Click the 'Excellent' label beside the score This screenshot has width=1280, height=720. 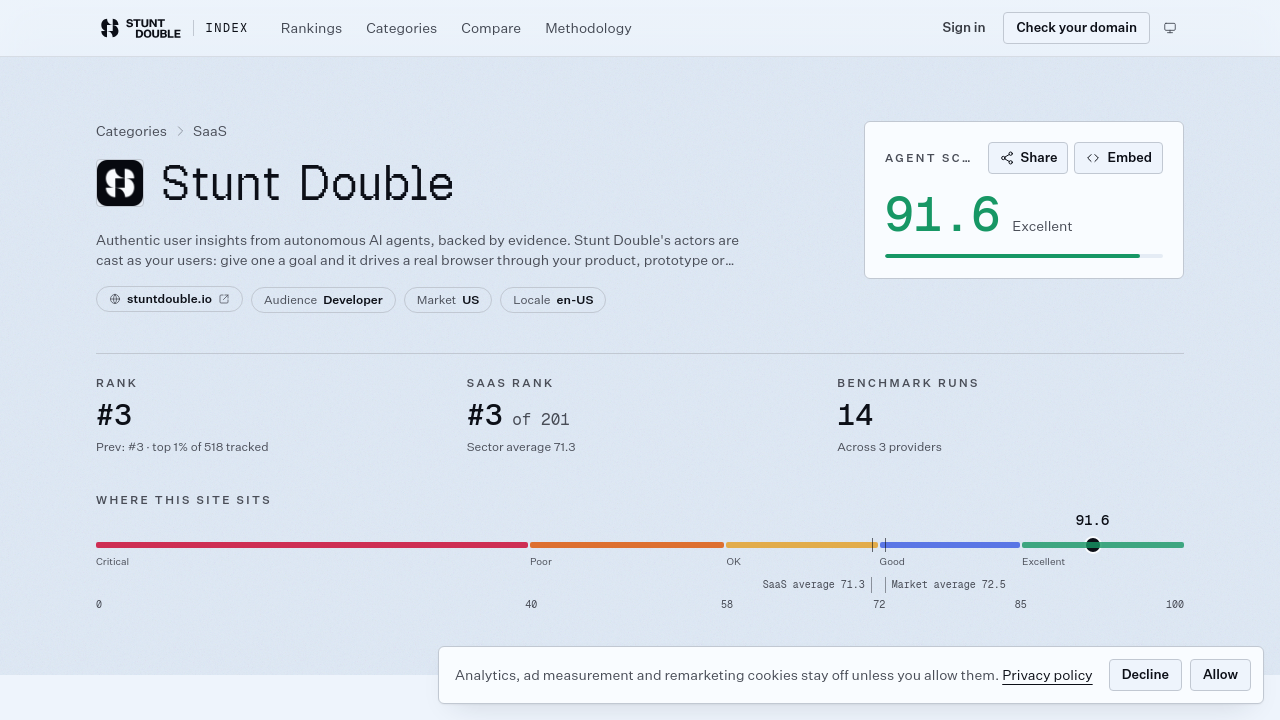pos(1042,227)
